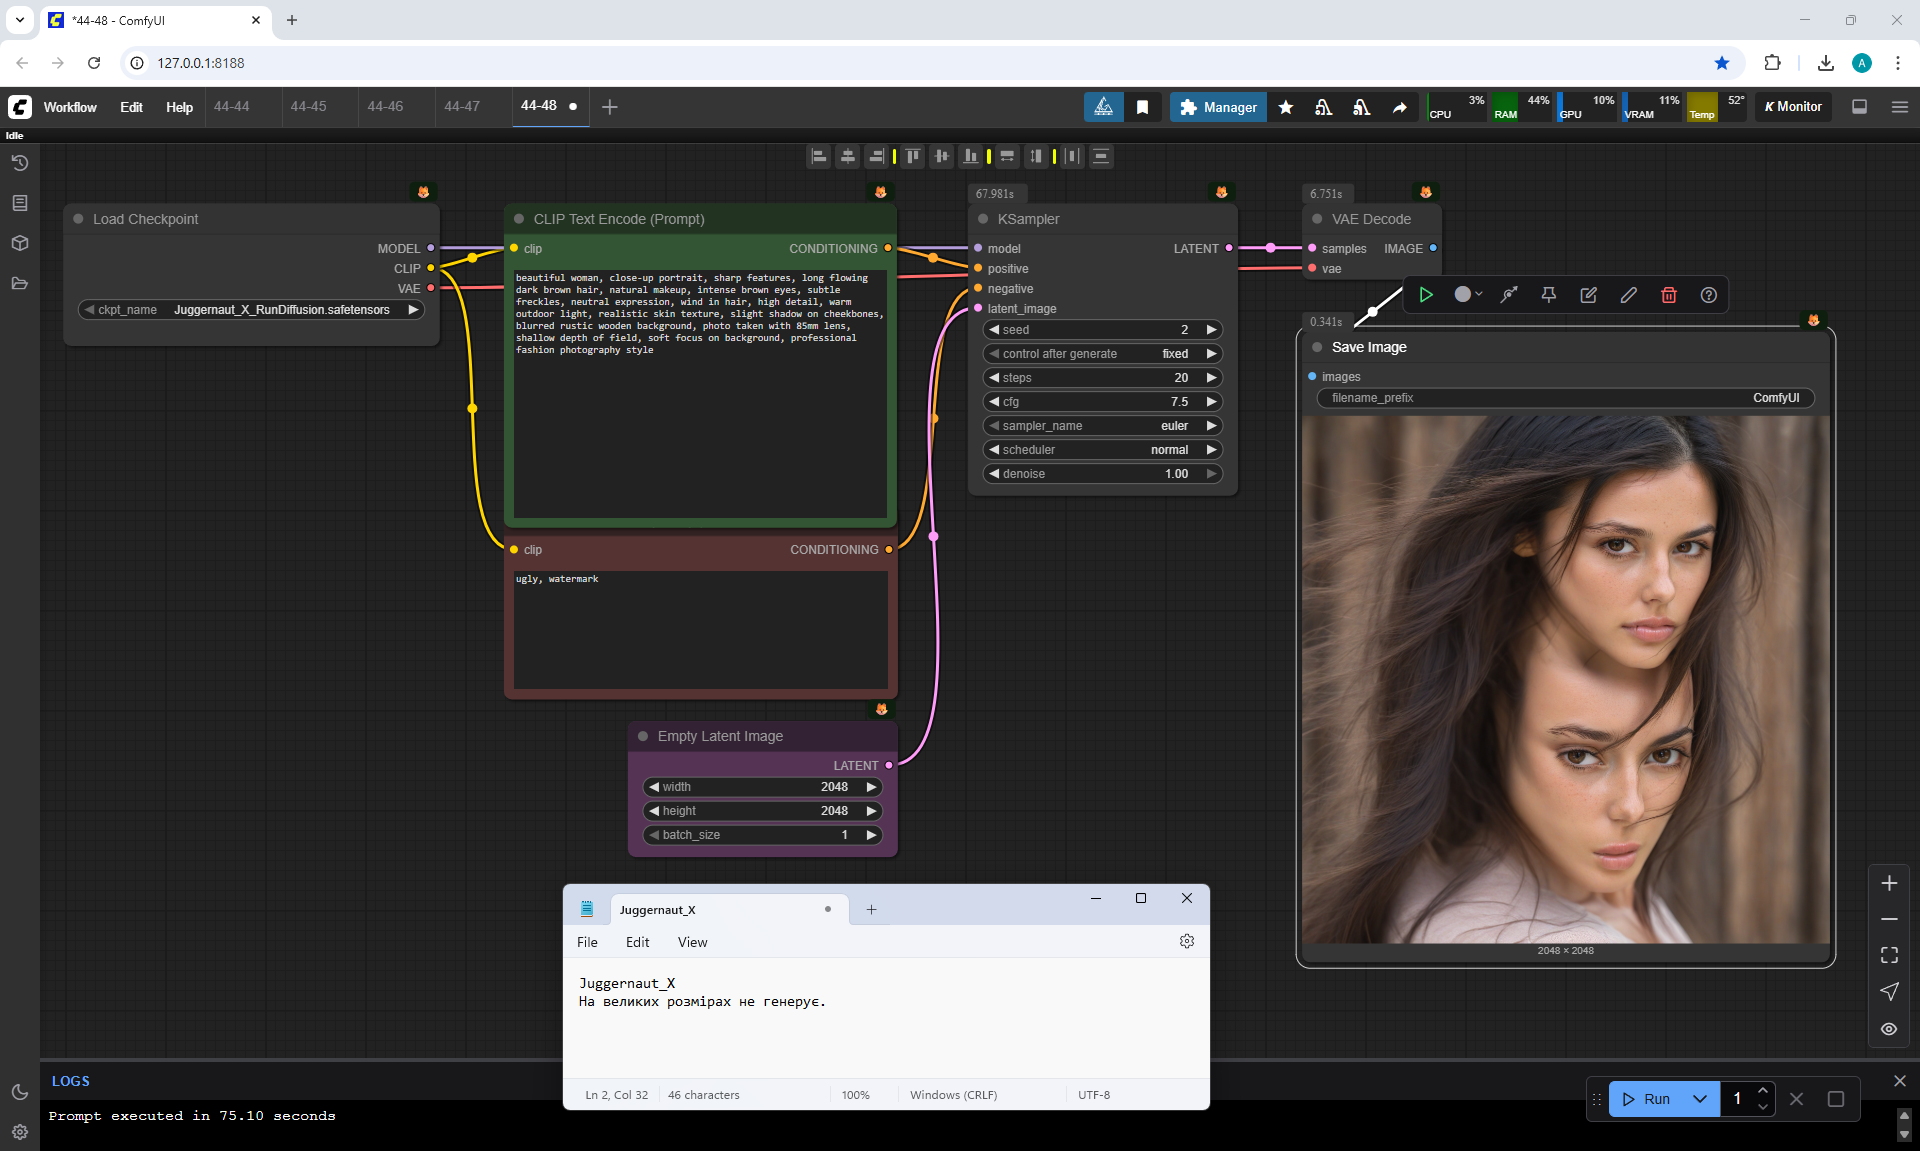Click the fit view icon on canvas
Screen dimensions: 1920x1151
coord(1888,955)
